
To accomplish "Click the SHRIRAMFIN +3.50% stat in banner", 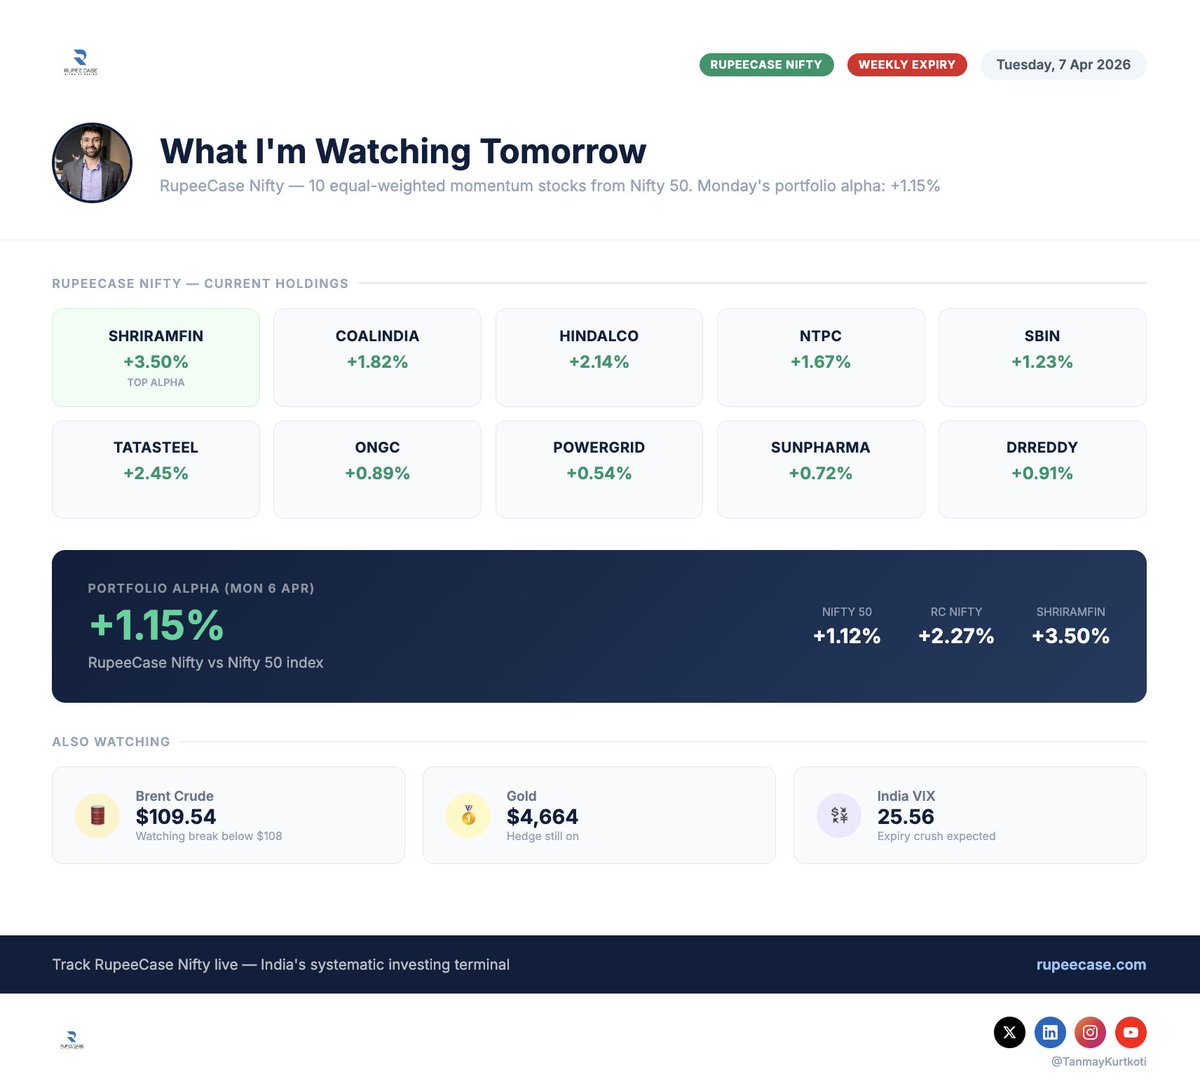I will coord(1071,626).
